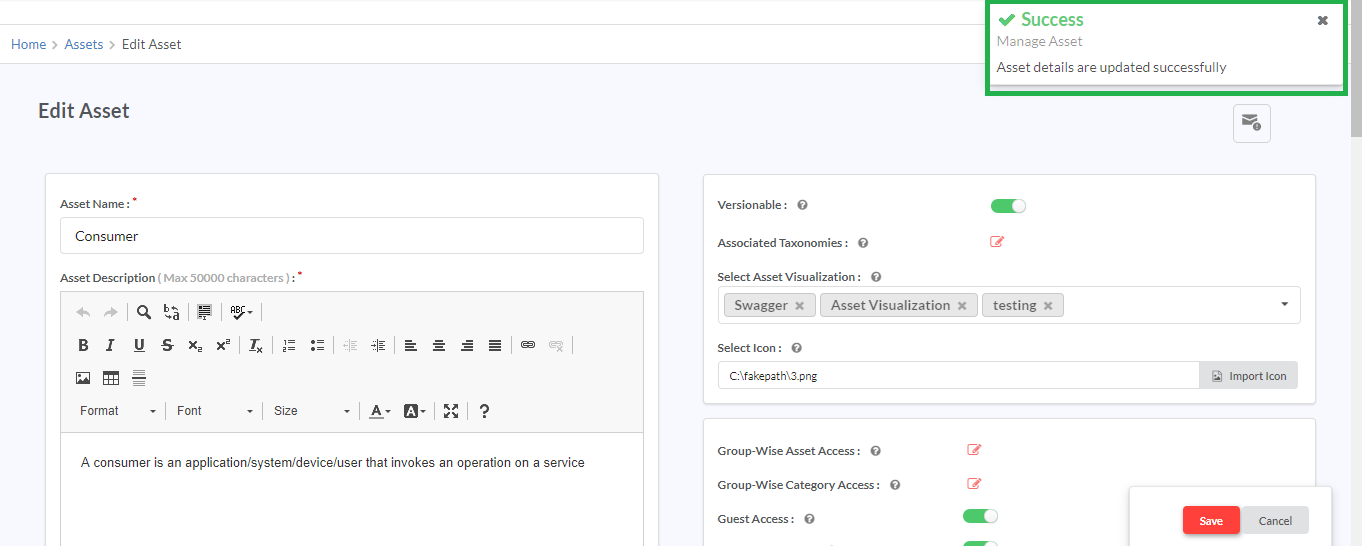
Task: Open the text color picker
Action: (x=380, y=411)
